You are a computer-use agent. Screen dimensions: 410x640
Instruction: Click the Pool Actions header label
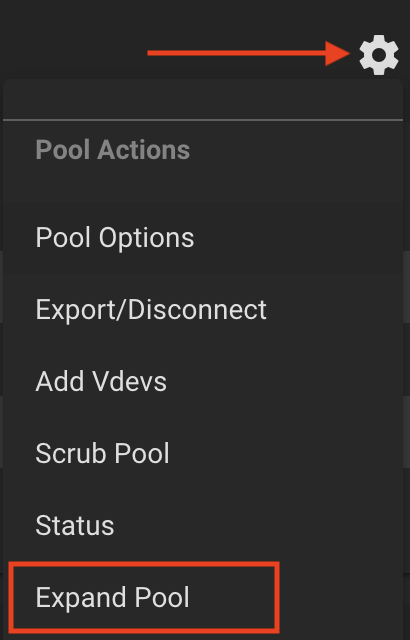click(x=113, y=150)
